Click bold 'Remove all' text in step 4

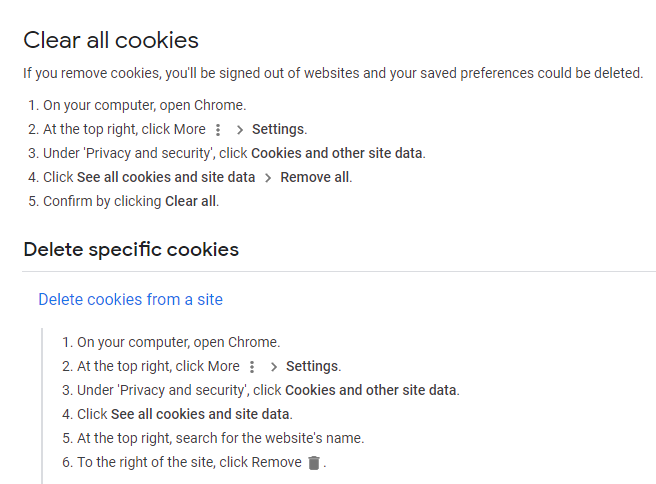(x=316, y=177)
